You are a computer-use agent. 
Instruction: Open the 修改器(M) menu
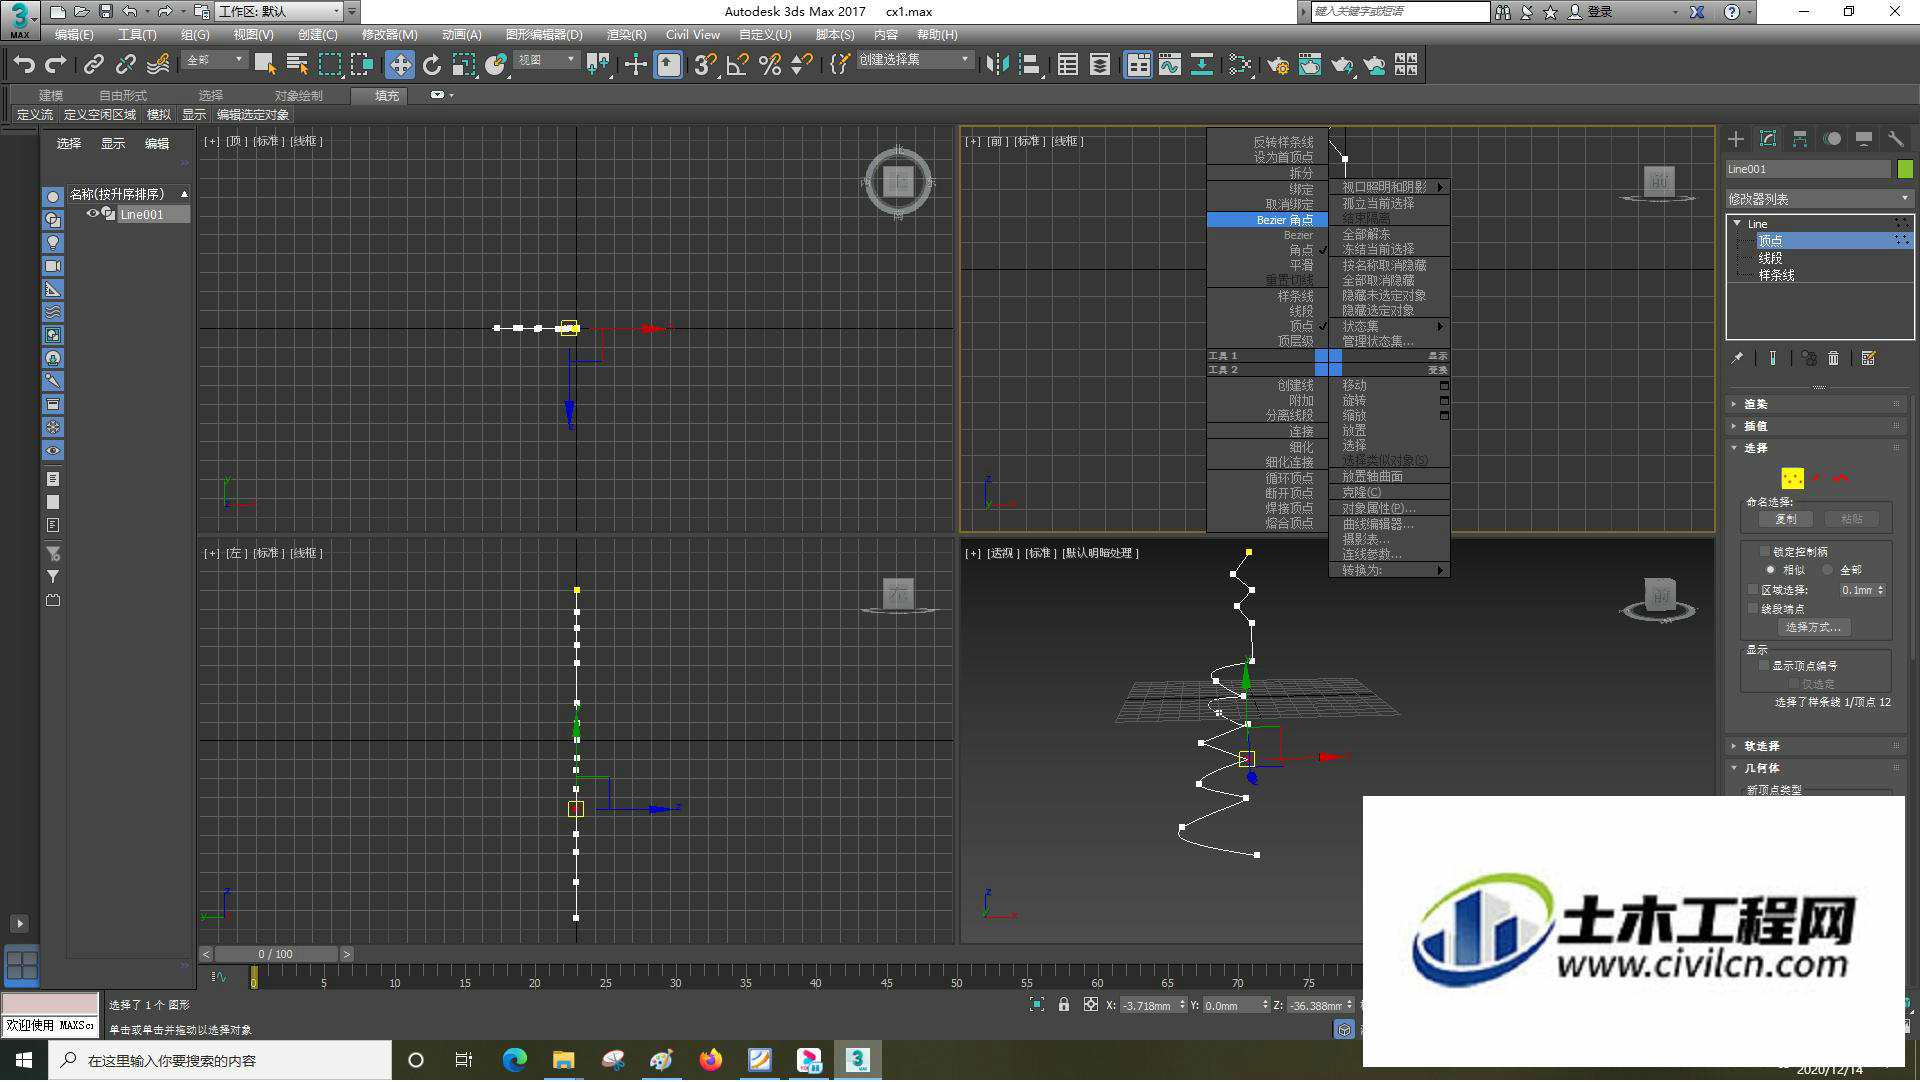point(390,35)
